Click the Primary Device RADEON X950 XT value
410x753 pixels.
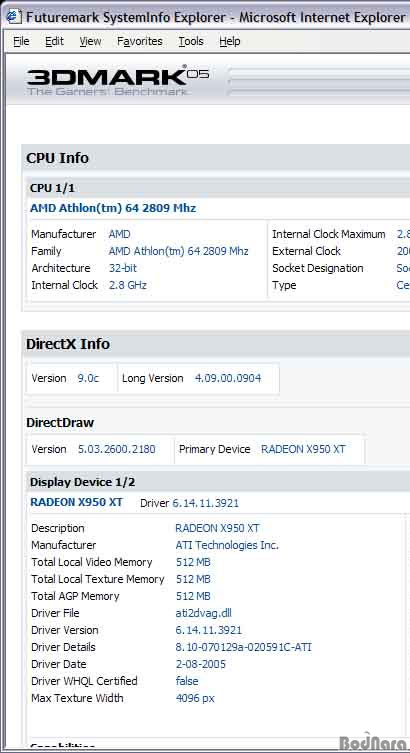(303, 449)
